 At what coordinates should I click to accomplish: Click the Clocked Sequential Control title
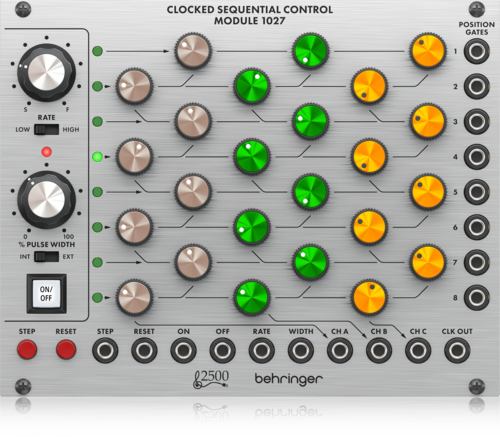(x=250, y=15)
